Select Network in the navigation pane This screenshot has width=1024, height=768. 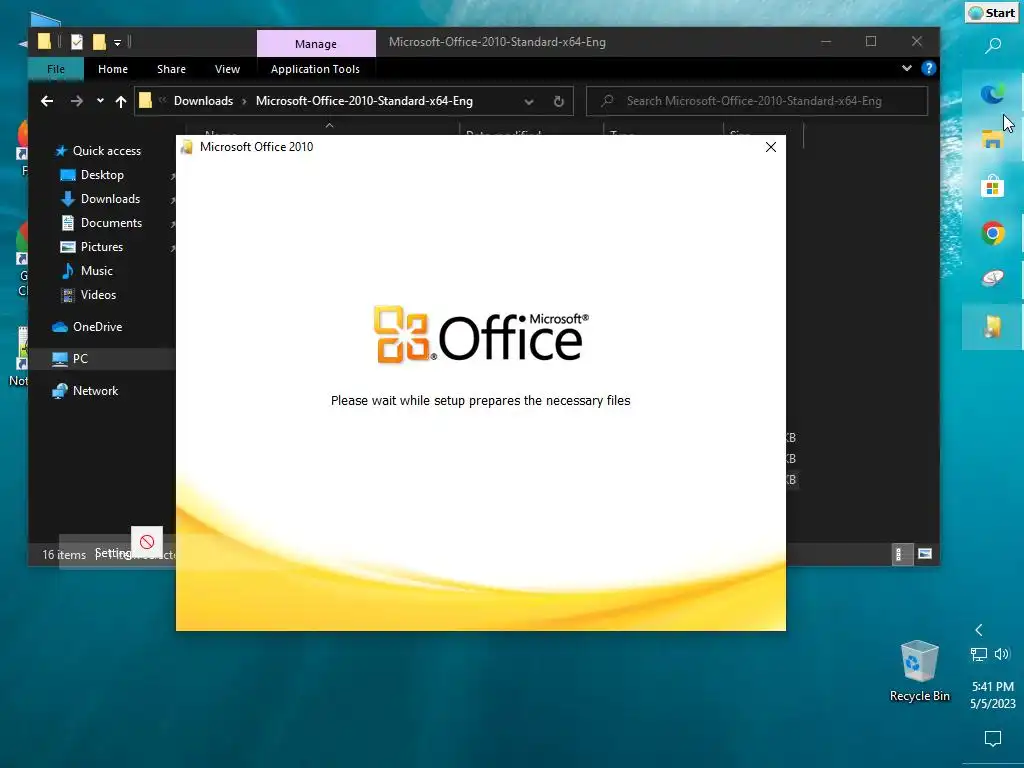pyautogui.click(x=95, y=391)
